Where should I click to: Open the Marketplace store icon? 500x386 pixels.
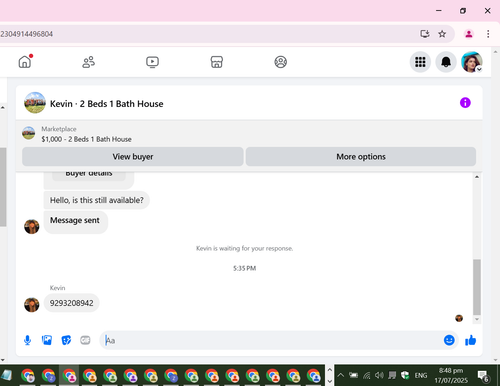[217, 62]
